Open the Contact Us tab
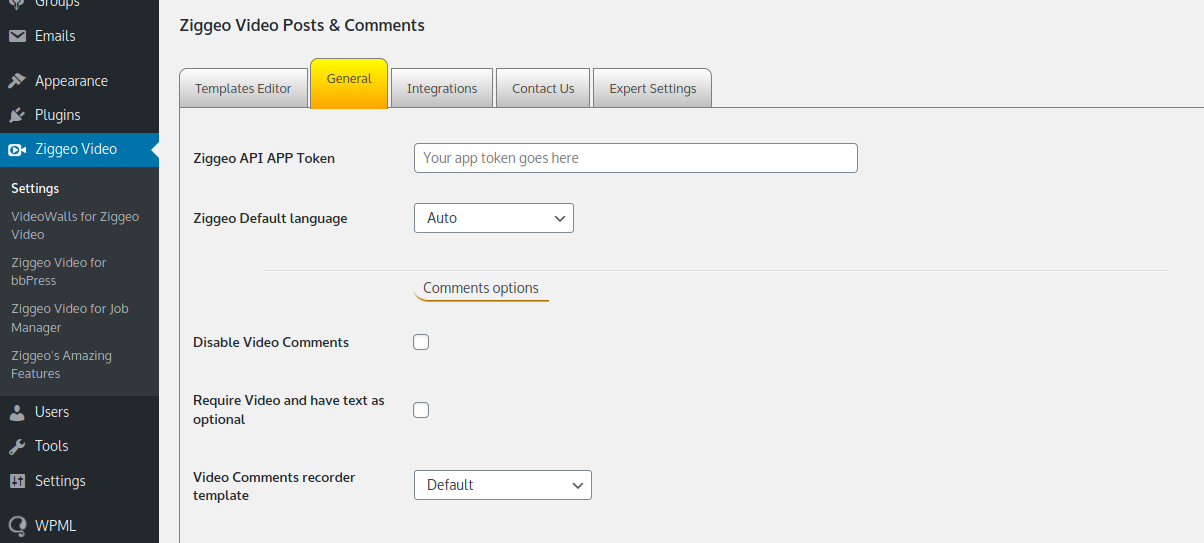Screen dimensions: 1204x543 pos(543,88)
